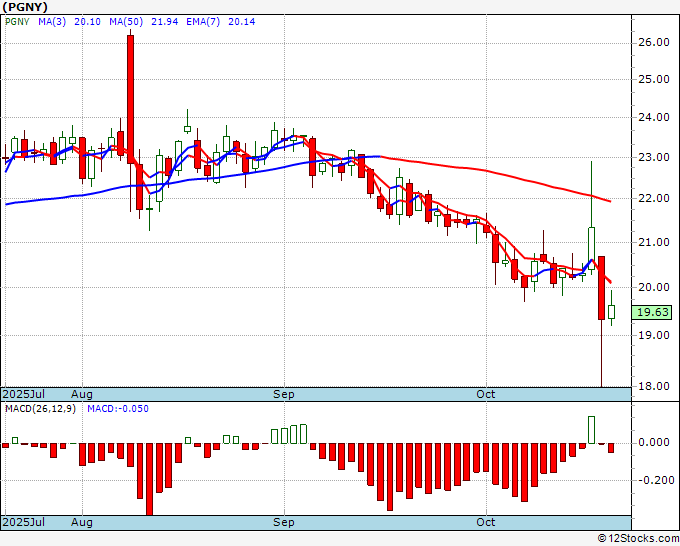Click the 19.63 current price tag
Screen dimensions: 680x546
click(x=652, y=312)
